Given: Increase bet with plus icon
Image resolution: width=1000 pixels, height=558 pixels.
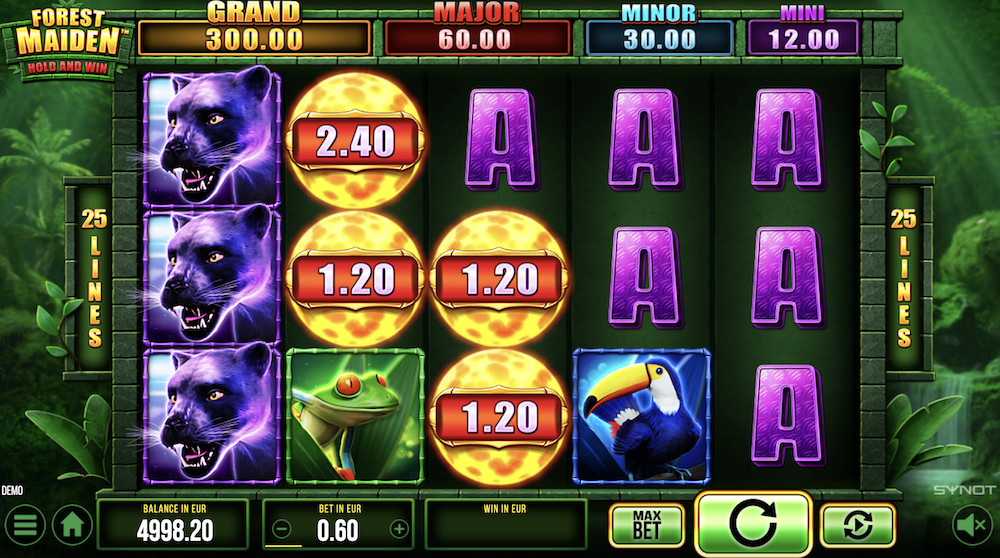Looking at the screenshot, I should [x=399, y=529].
